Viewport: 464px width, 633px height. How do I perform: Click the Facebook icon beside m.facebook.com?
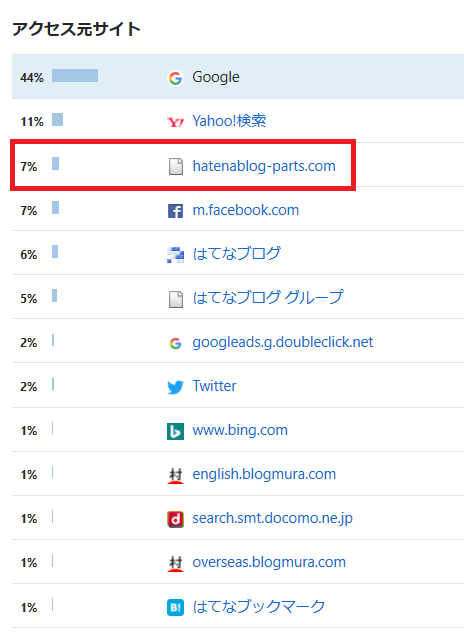point(175,211)
